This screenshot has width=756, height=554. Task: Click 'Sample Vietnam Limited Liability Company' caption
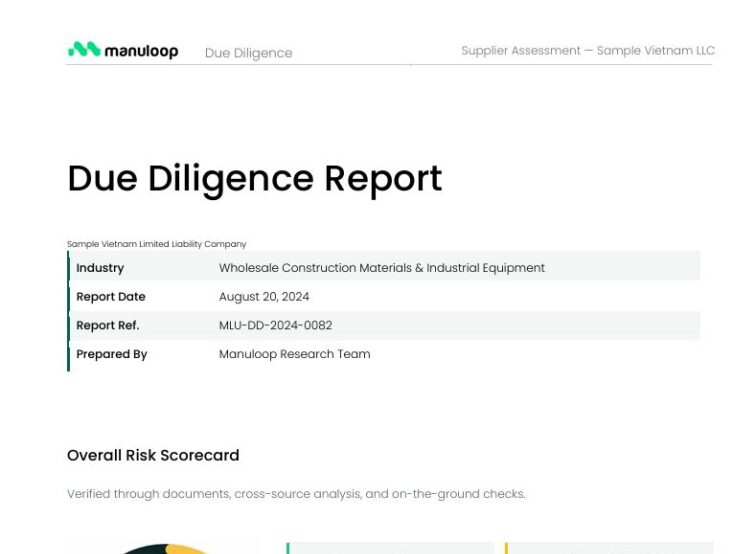(157, 244)
